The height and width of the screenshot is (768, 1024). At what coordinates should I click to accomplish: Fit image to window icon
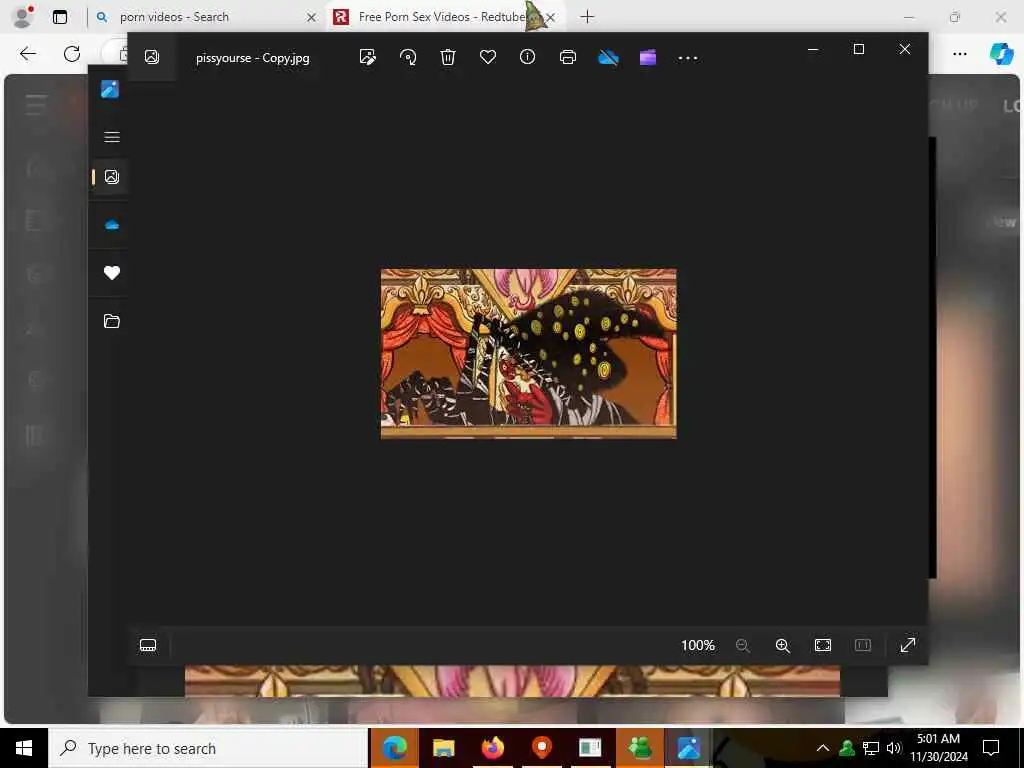coord(823,645)
